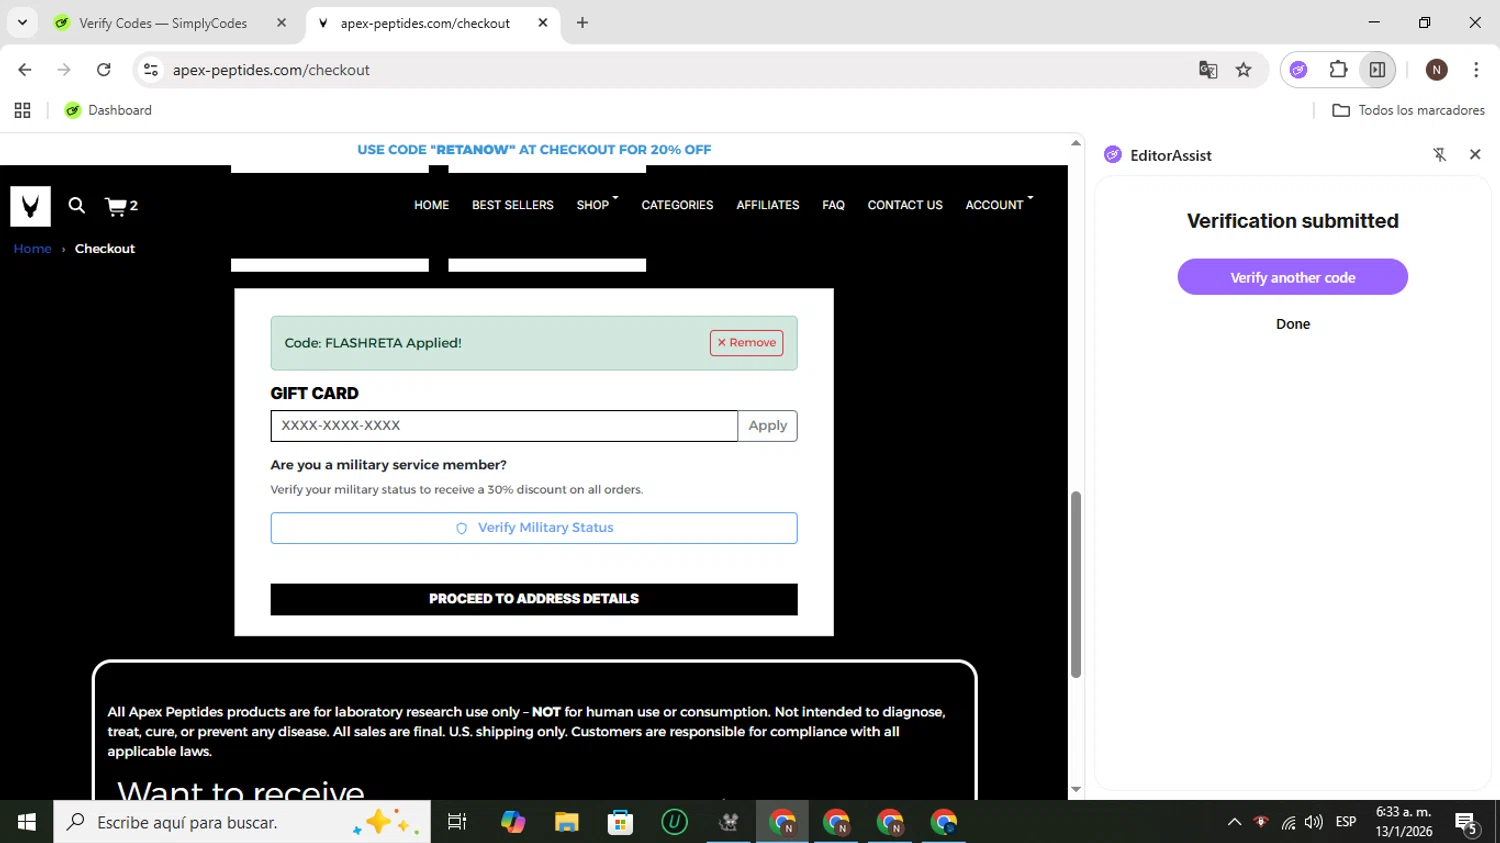Image resolution: width=1500 pixels, height=843 pixels.
Task: Remove the applied FLASHRETA code
Action: 746,343
